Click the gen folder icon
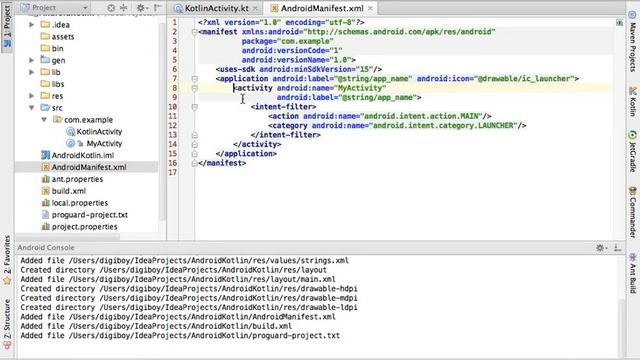640x360 pixels. pyautogui.click(x=45, y=60)
